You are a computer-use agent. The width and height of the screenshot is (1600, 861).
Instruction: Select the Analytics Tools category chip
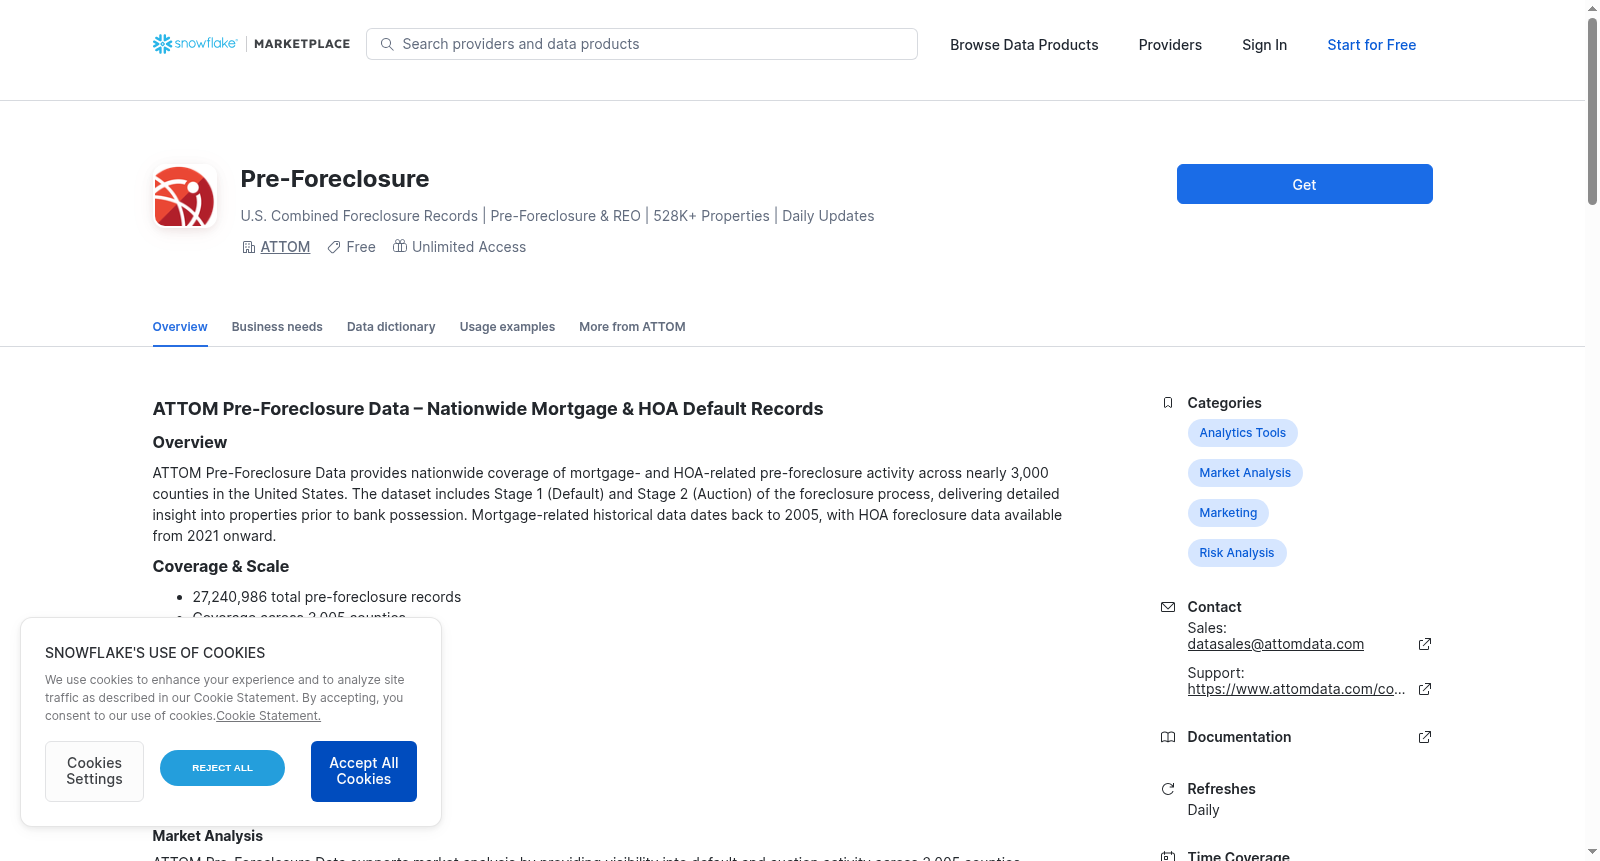1242,433
